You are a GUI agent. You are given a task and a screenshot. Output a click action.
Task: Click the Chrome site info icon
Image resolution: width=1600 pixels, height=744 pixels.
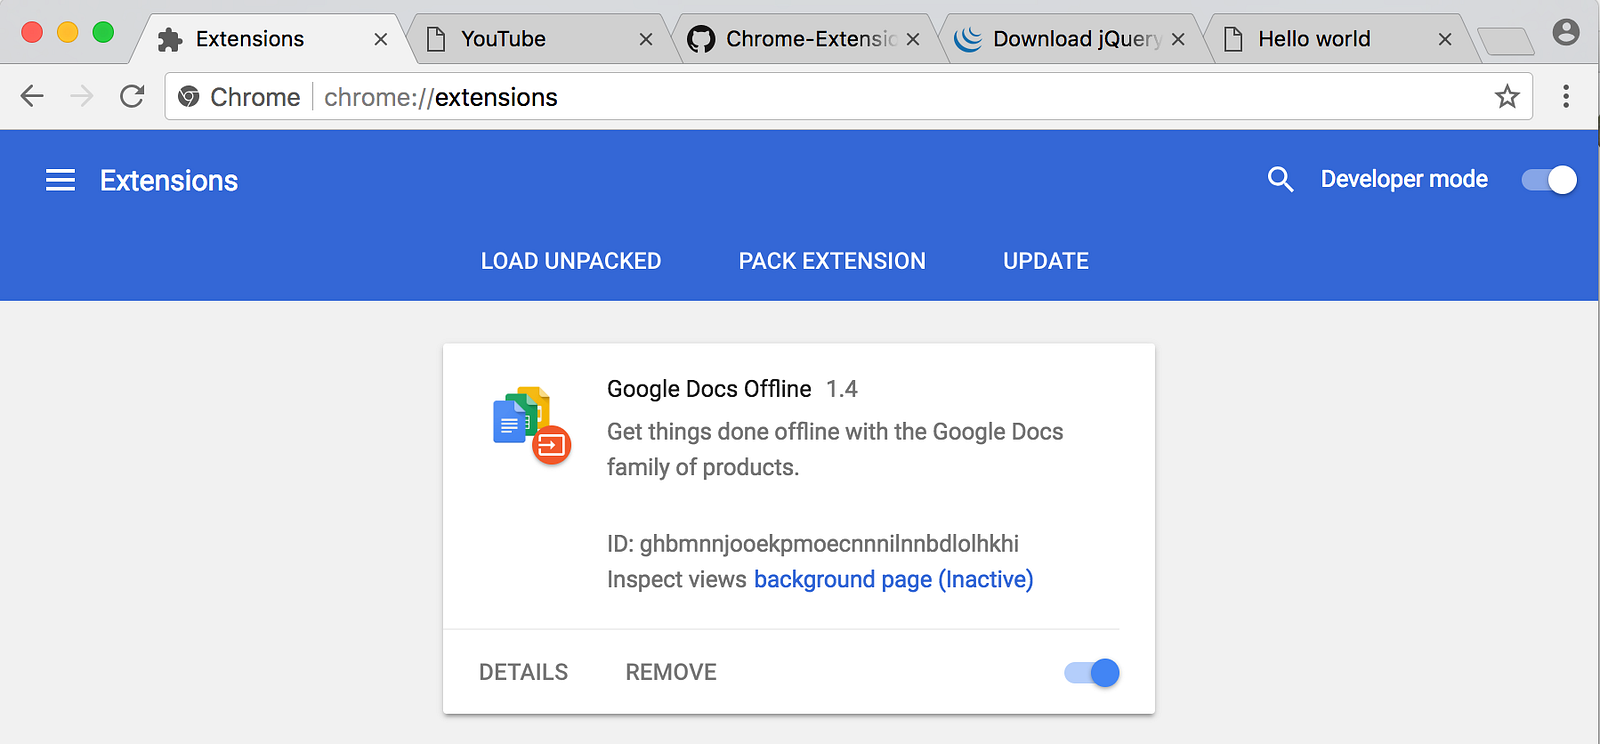188,97
